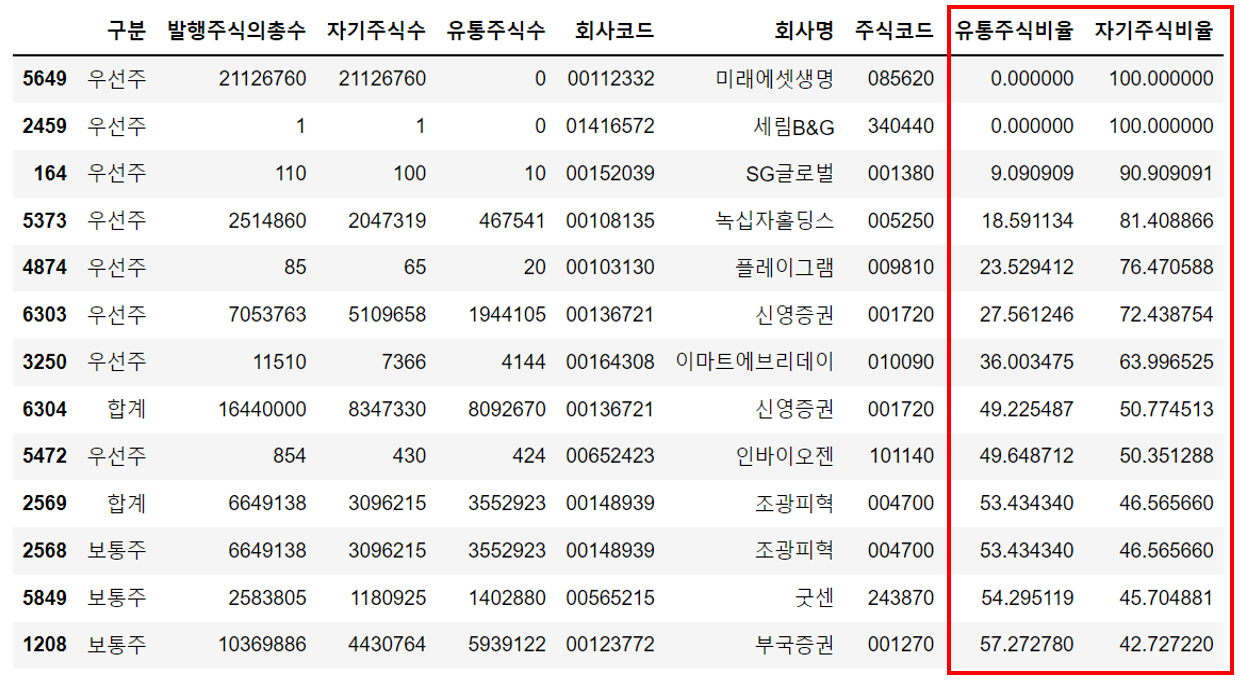1239x682 pixels.
Task: Click company code 00565215
Action: (x=610, y=597)
